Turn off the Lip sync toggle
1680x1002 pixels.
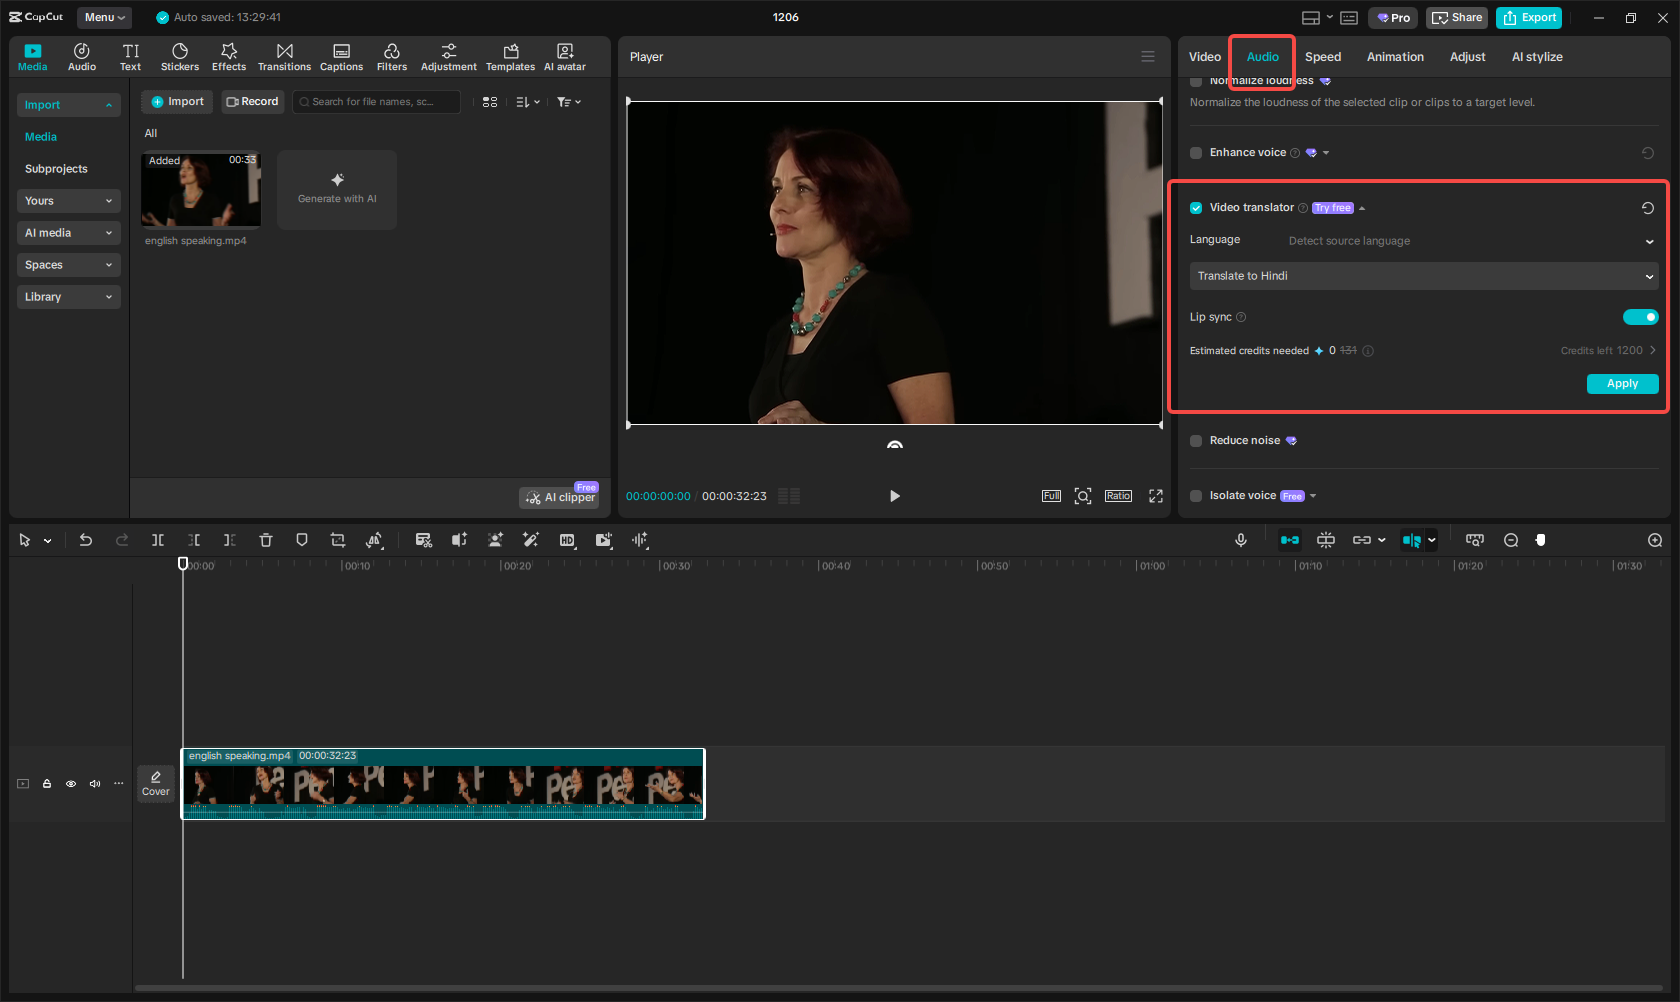pos(1640,317)
